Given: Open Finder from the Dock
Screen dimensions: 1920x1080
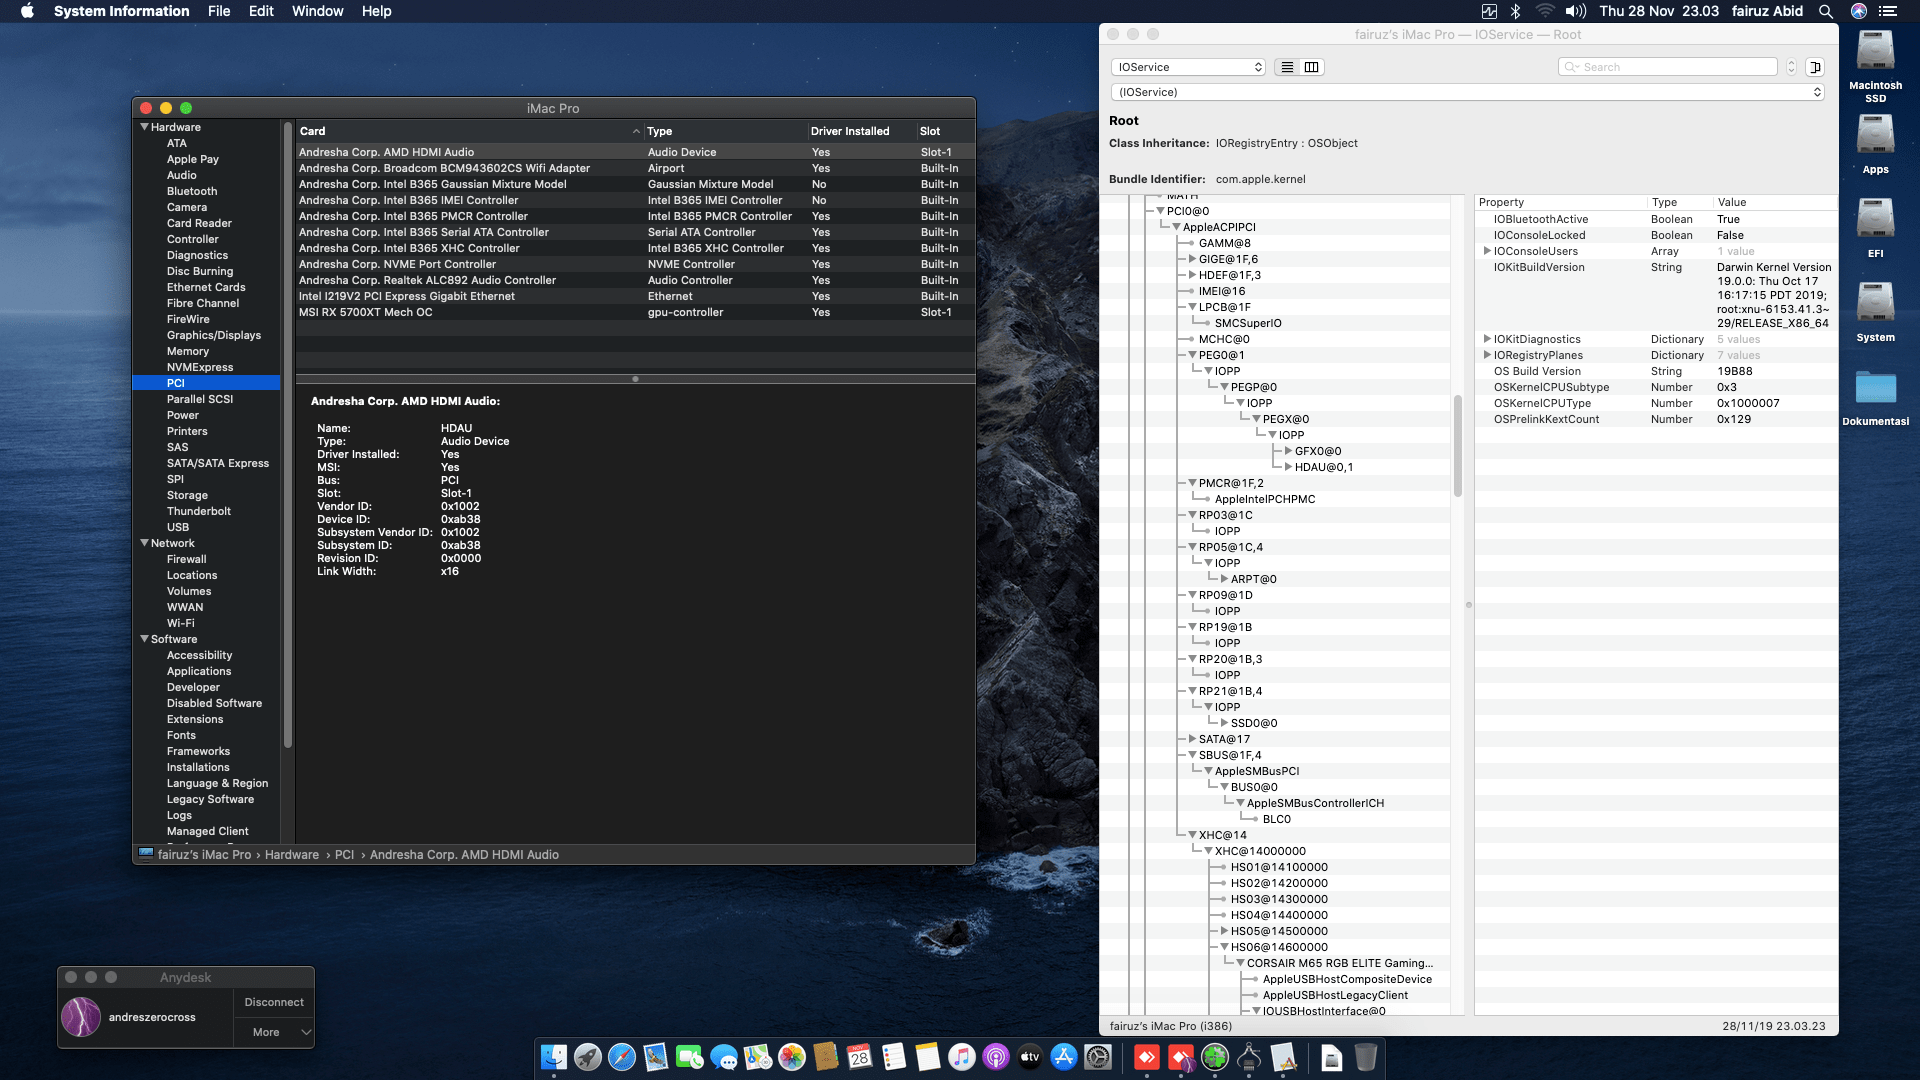Looking at the screenshot, I should click(x=552, y=1057).
